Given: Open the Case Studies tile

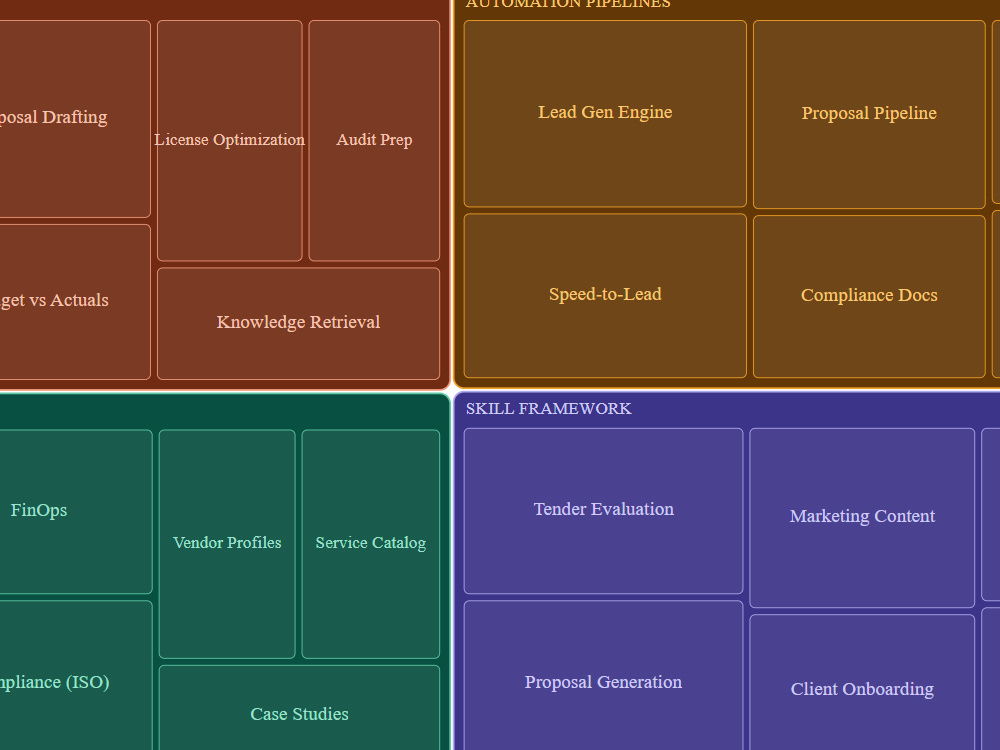Looking at the screenshot, I should [299, 708].
